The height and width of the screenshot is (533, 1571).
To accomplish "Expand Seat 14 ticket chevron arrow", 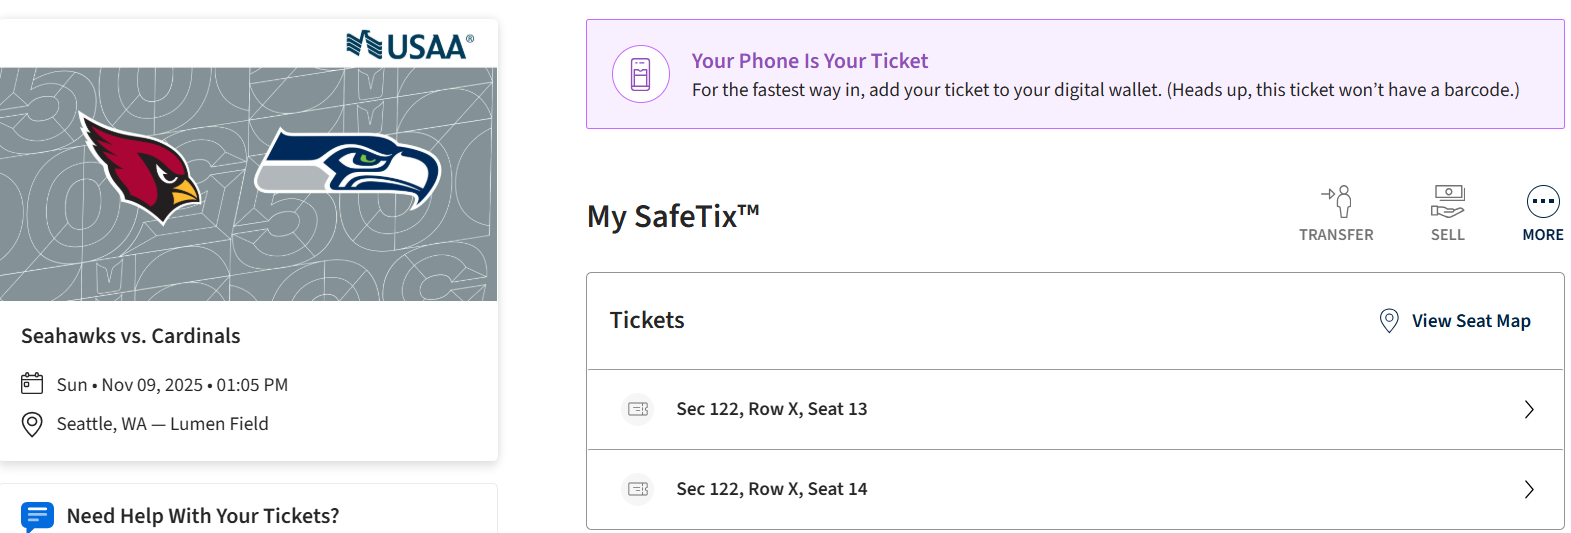I will 1529,489.
